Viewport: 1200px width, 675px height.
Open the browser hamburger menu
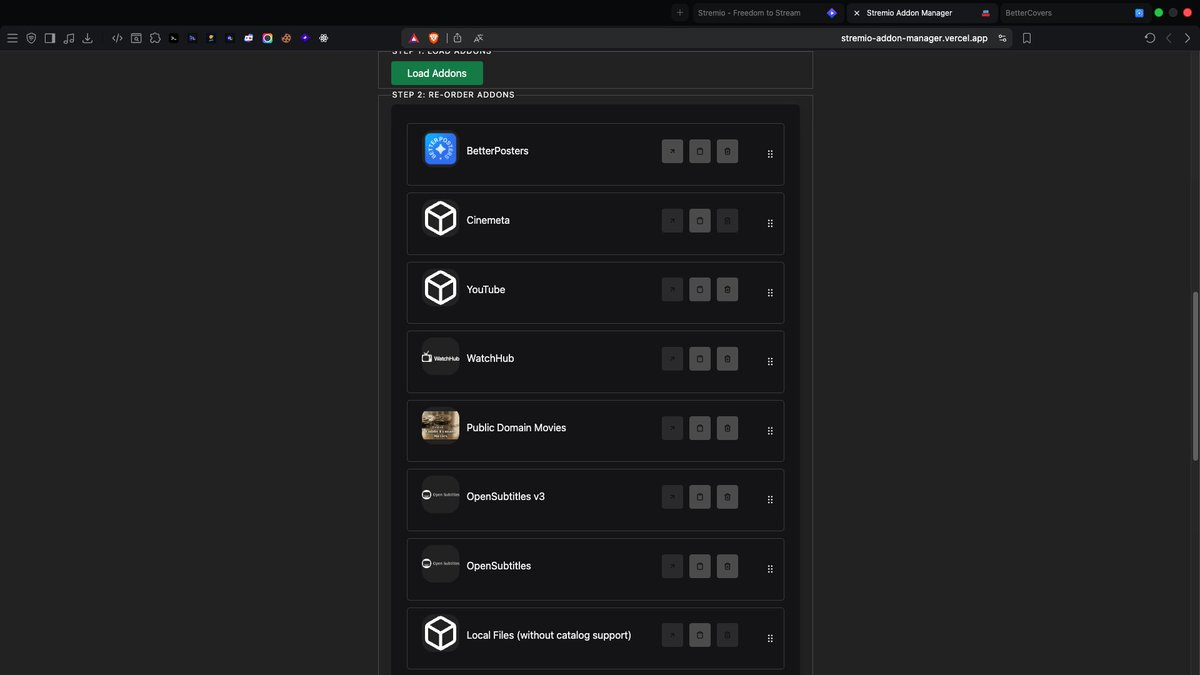[x=12, y=38]
